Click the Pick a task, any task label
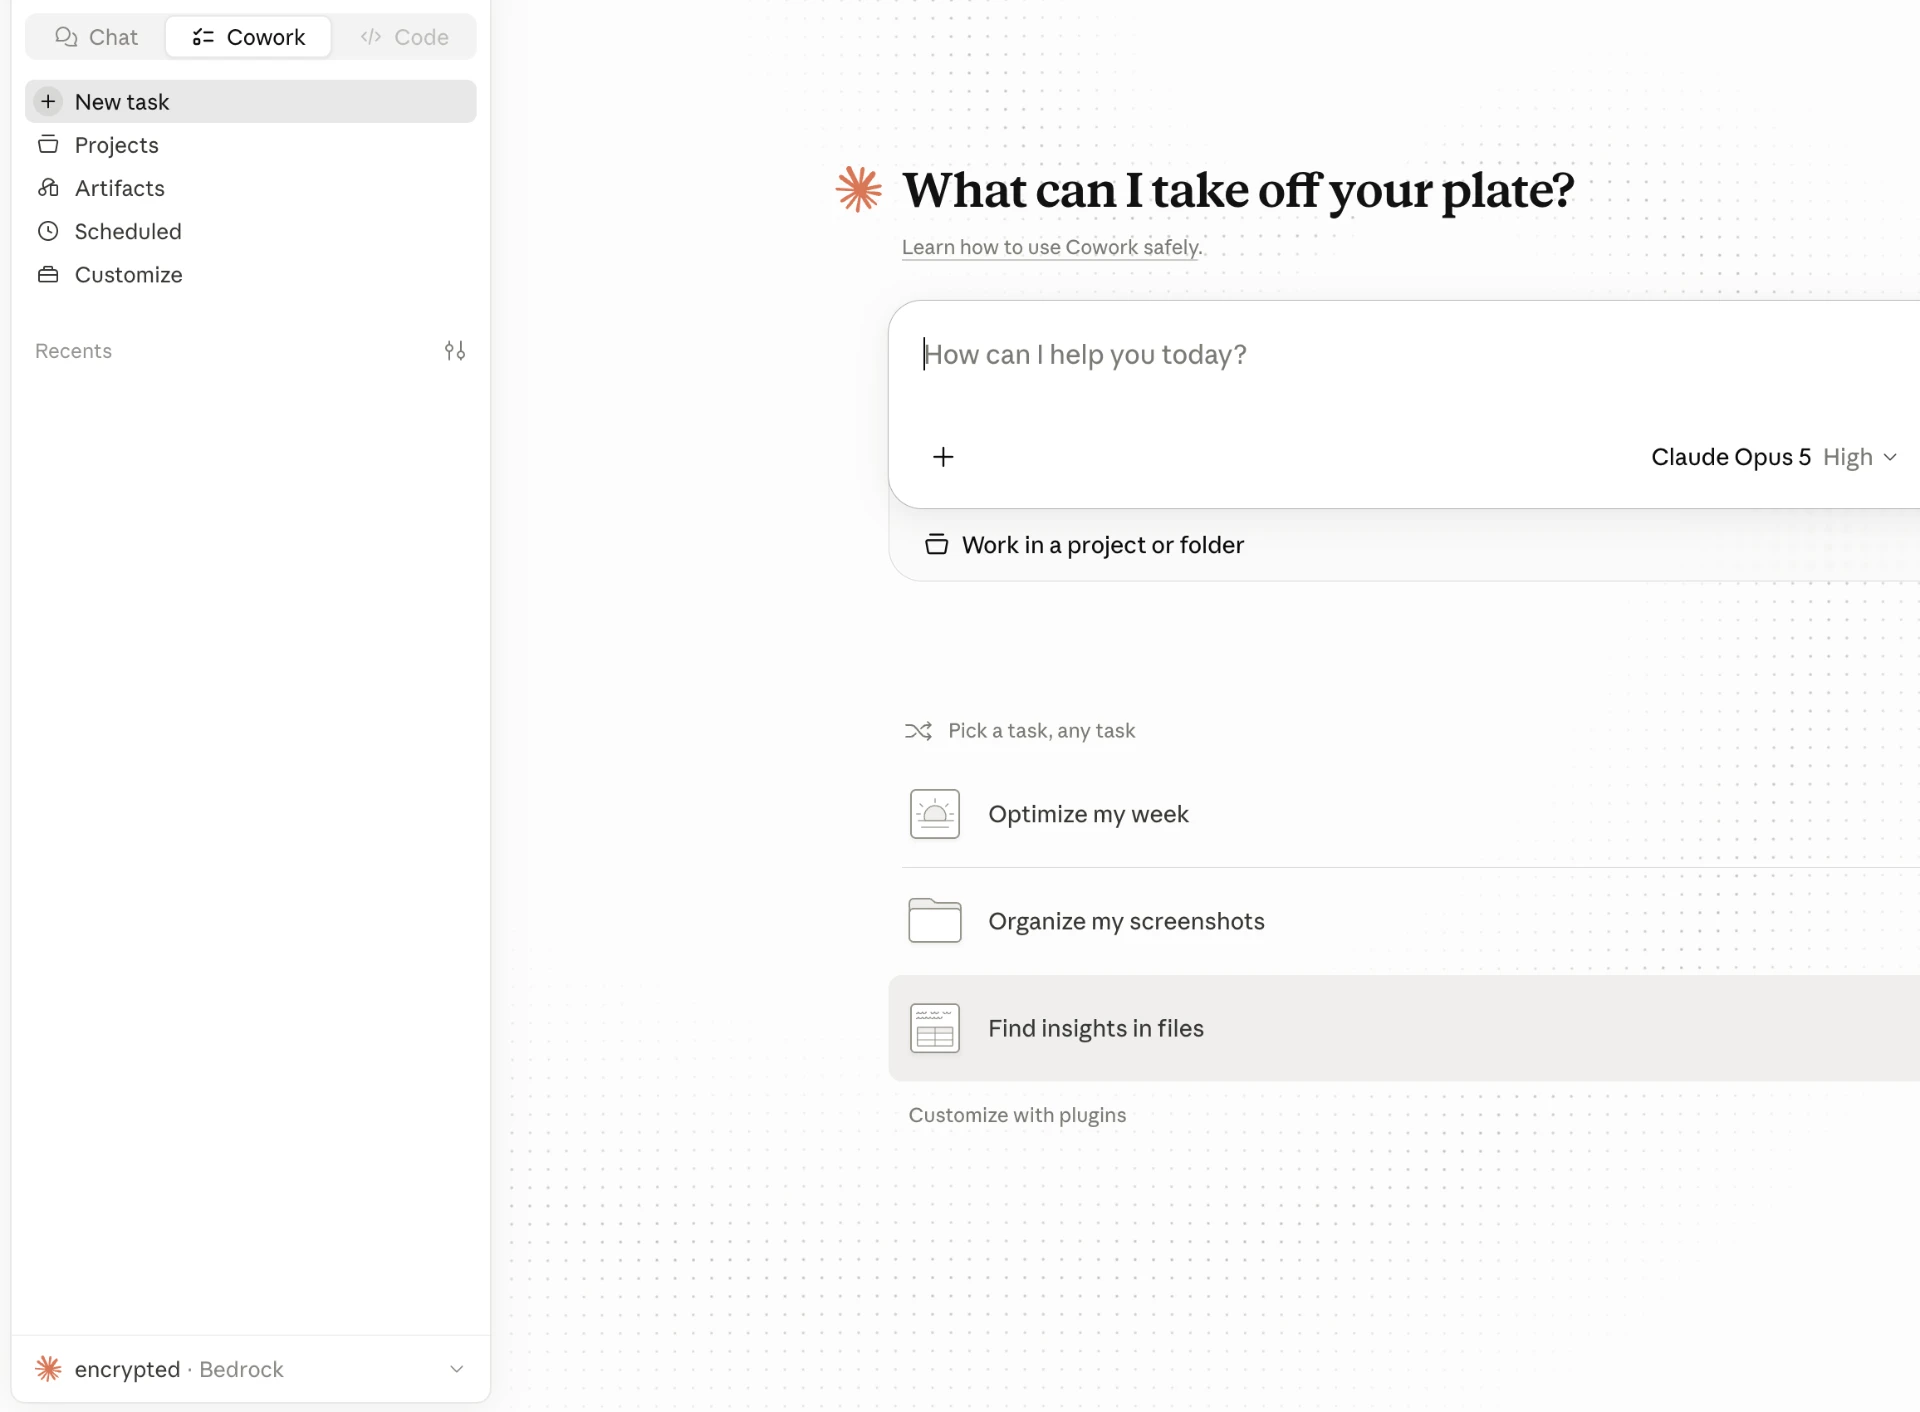This screenshot has width=1920, height=1412. [1042, 731]
